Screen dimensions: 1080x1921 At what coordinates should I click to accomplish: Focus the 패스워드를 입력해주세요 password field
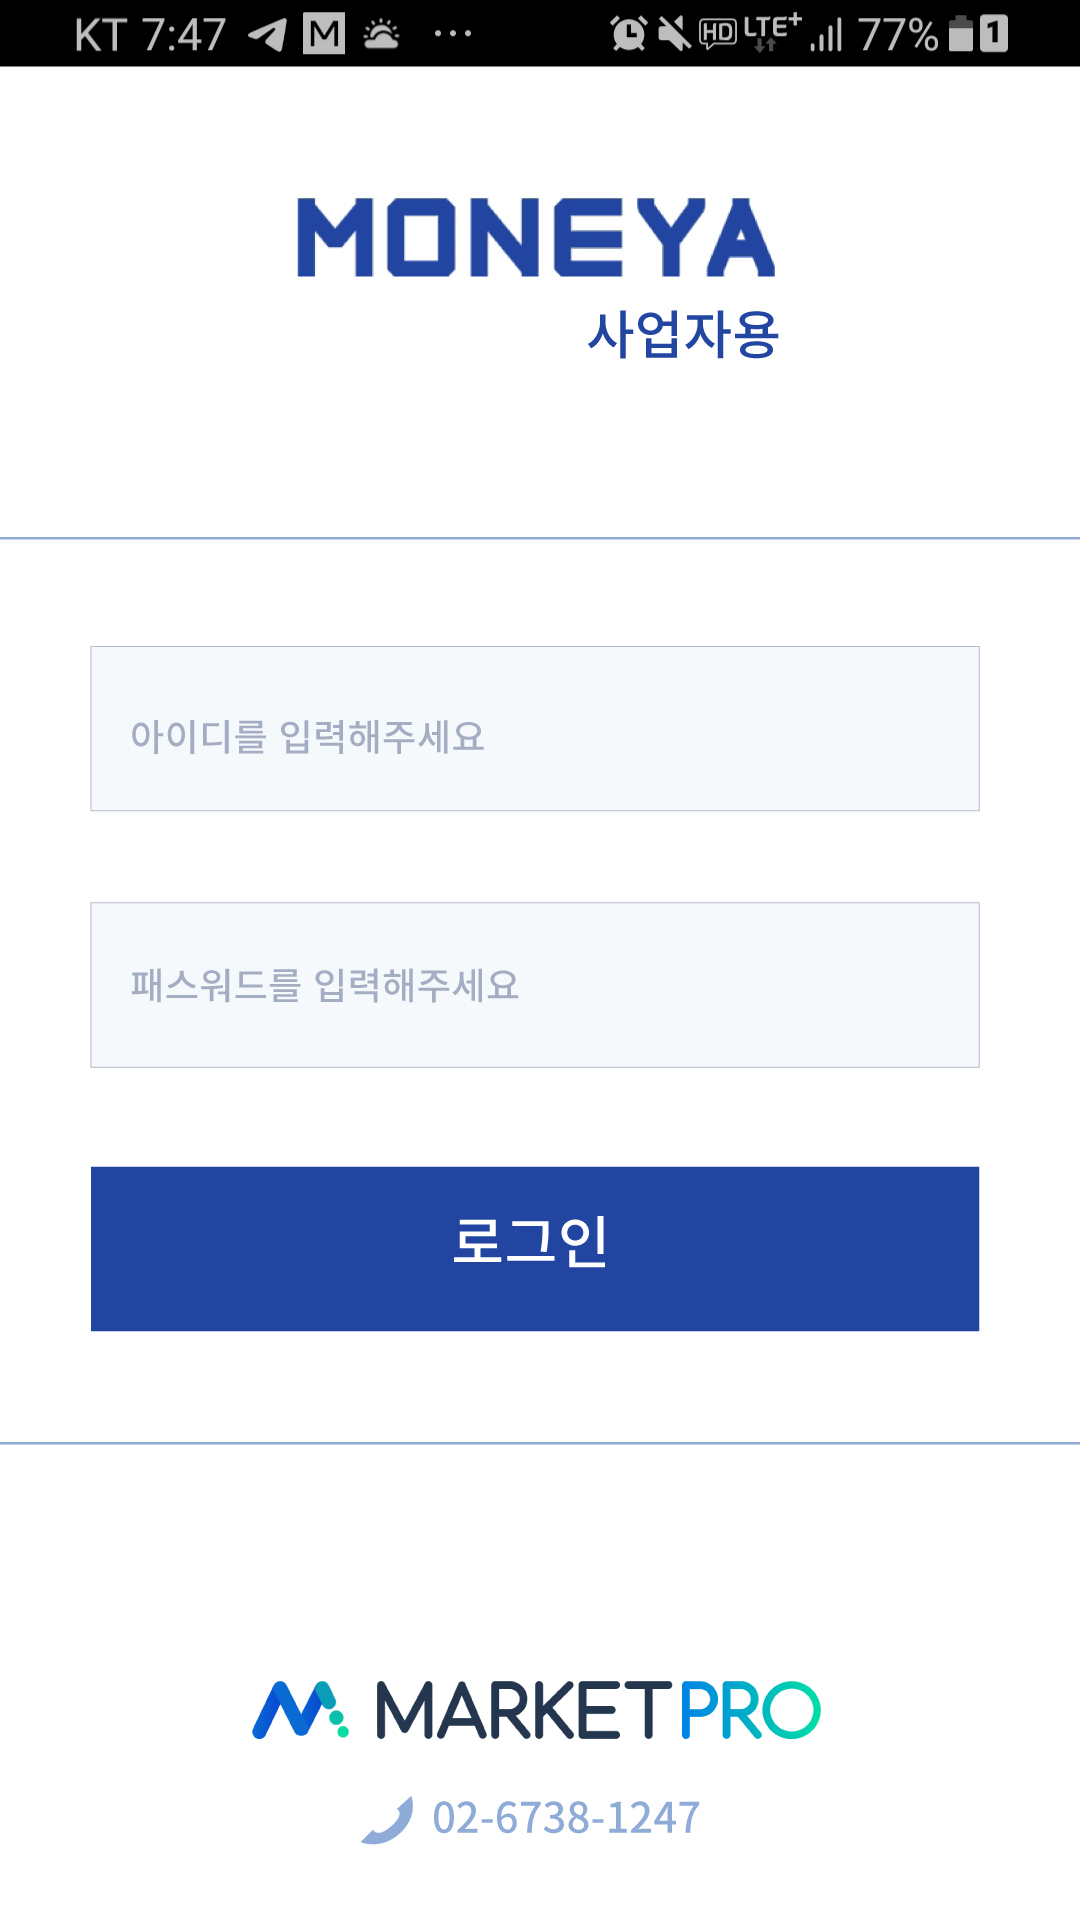[x=535, y=985]
